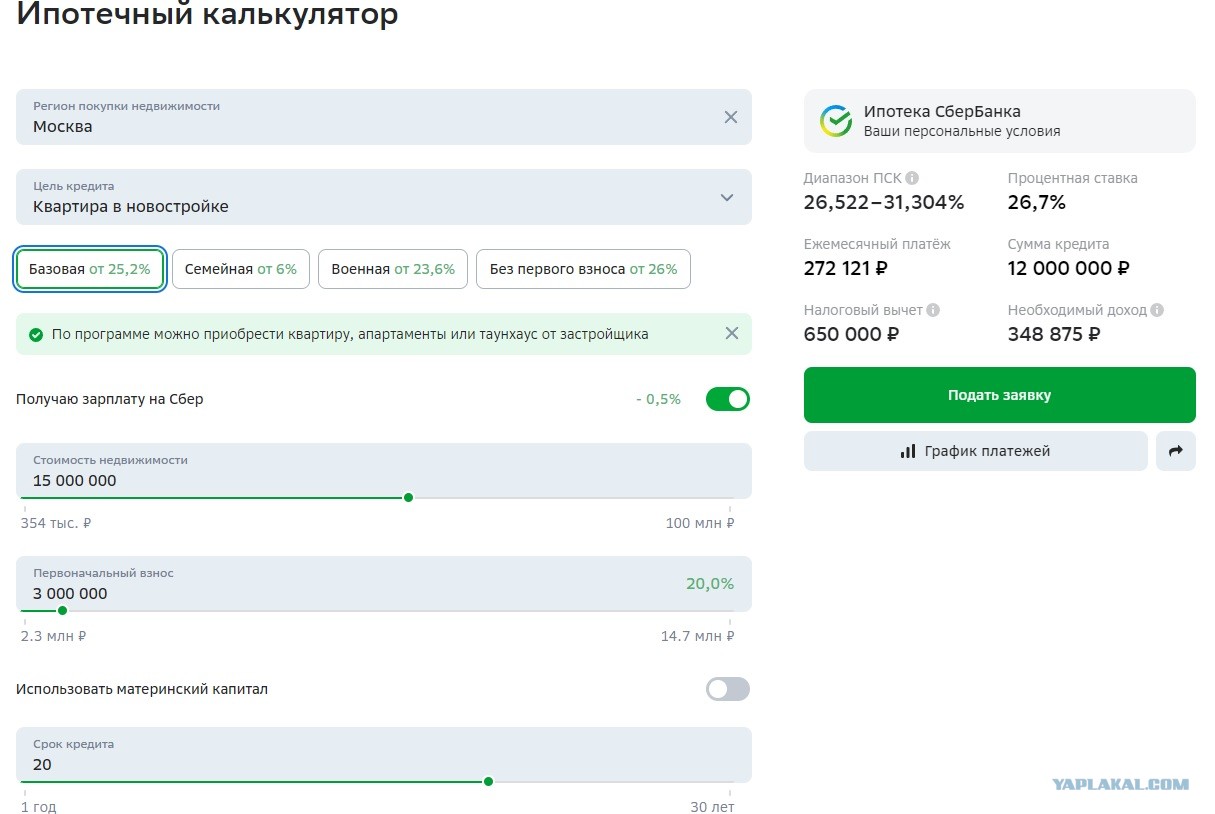Clear the Москва region field with X icon

[730, 117]
